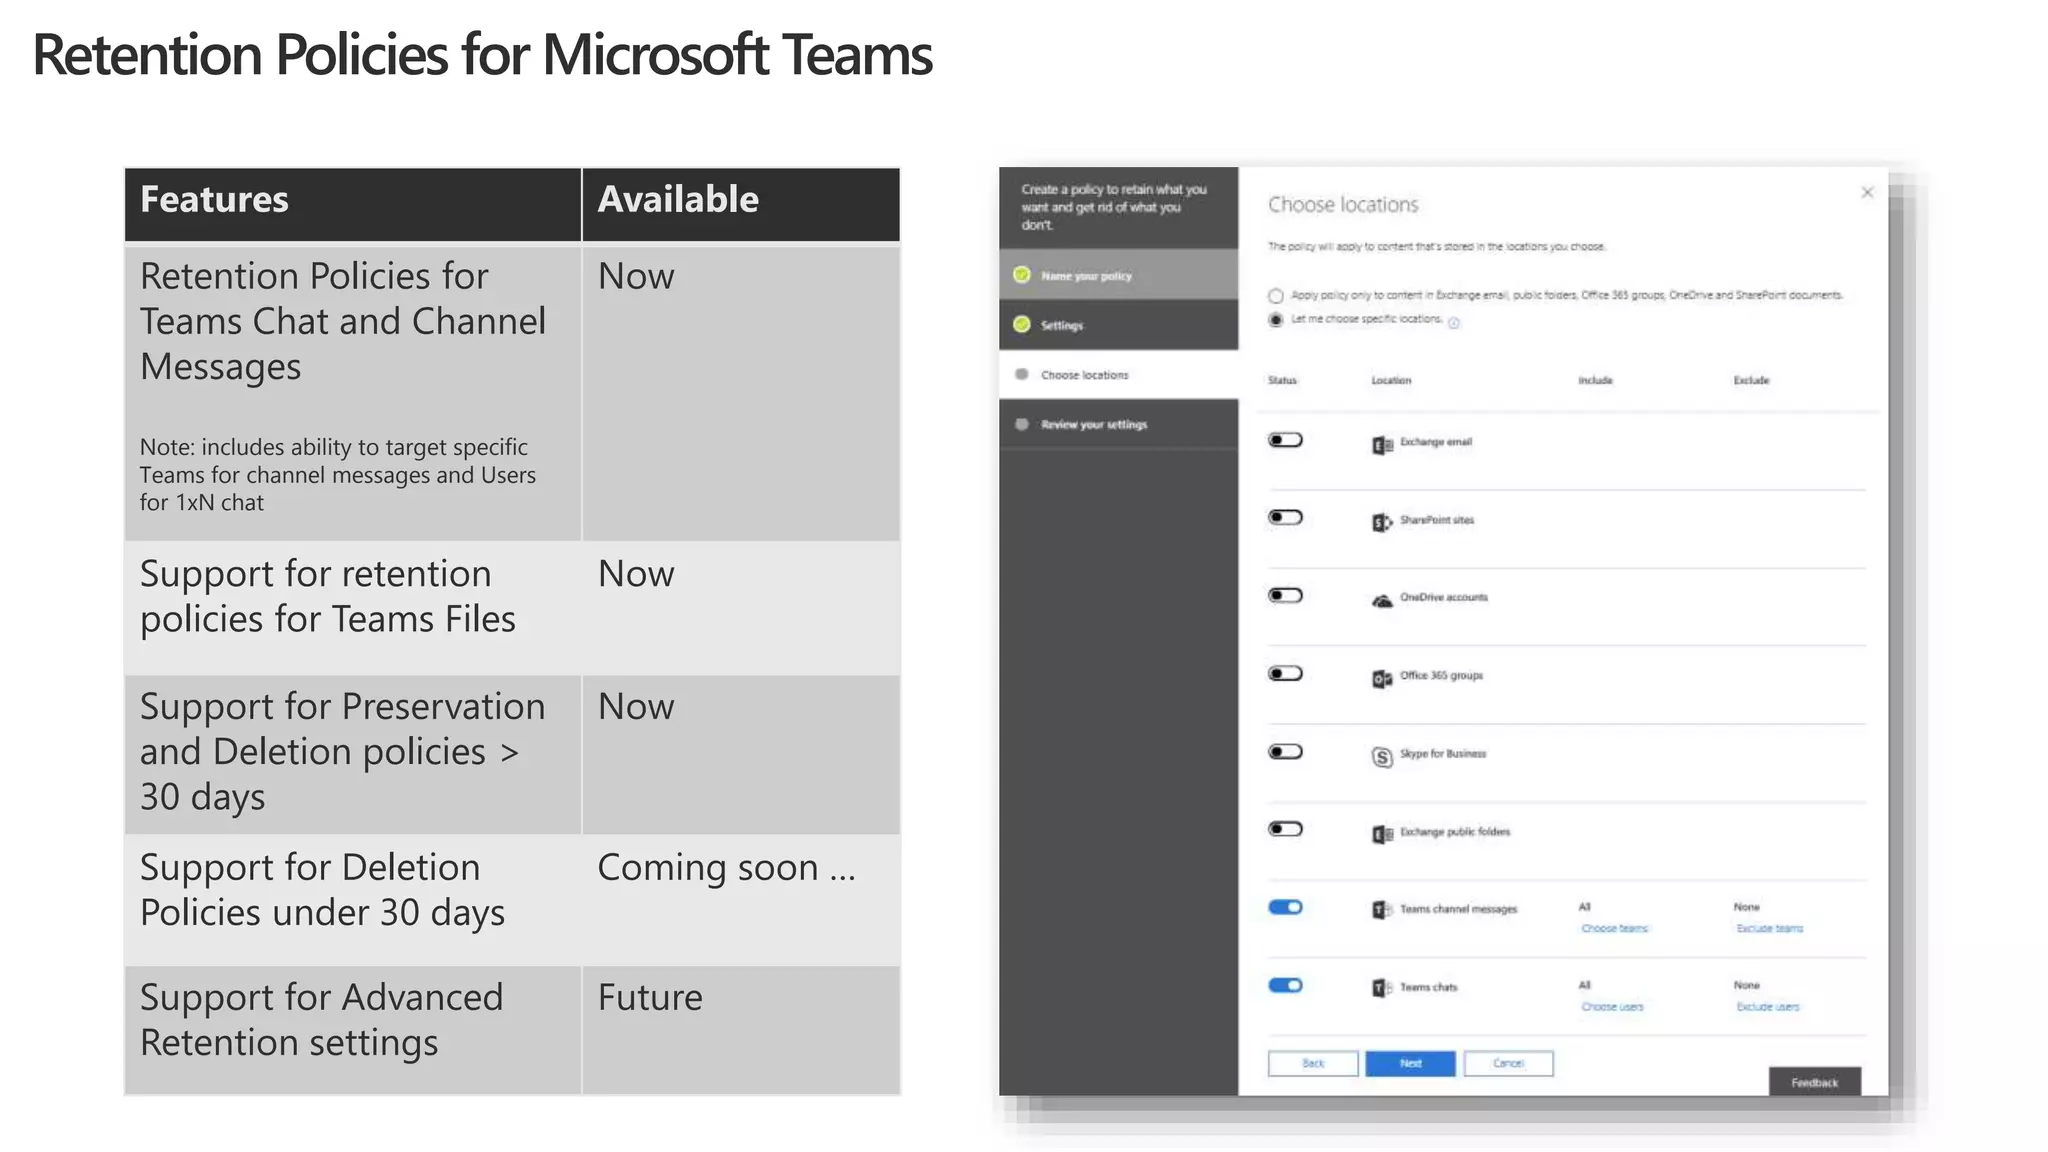Click the Choose locations heading

click(x=1343, y=205)
